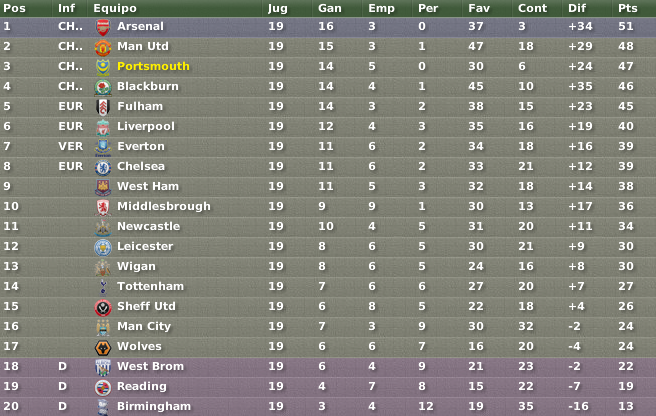The image size is (656, 416).
Task: Click the Leicester club crest
Action: (103, 248)
